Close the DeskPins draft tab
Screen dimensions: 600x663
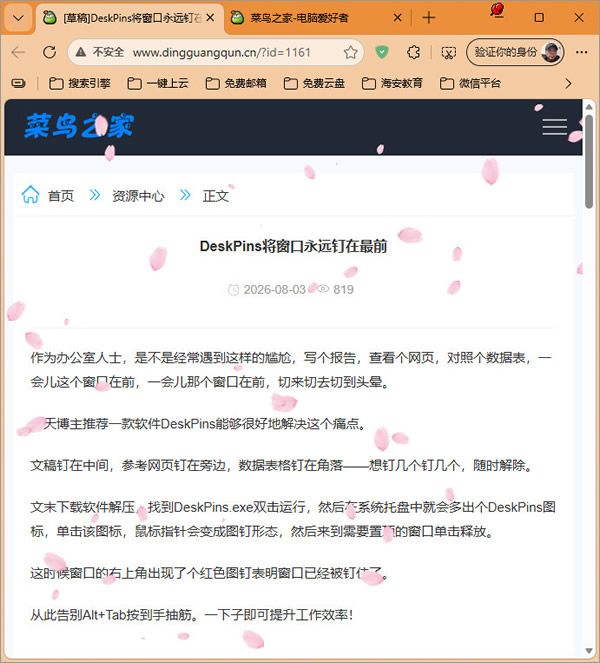(x=210, y=18)
